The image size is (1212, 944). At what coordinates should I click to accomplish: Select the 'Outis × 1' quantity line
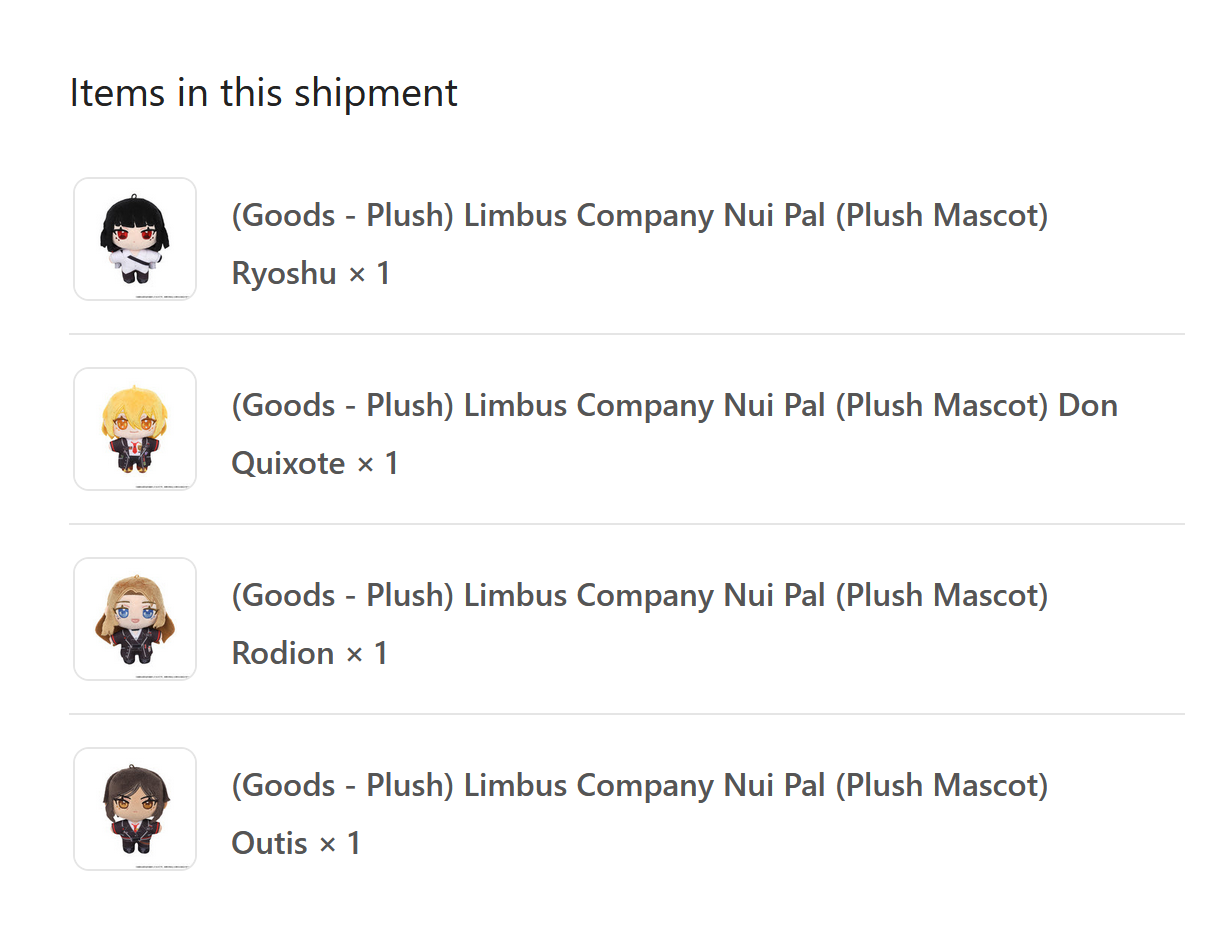click(x=296, y=843)
